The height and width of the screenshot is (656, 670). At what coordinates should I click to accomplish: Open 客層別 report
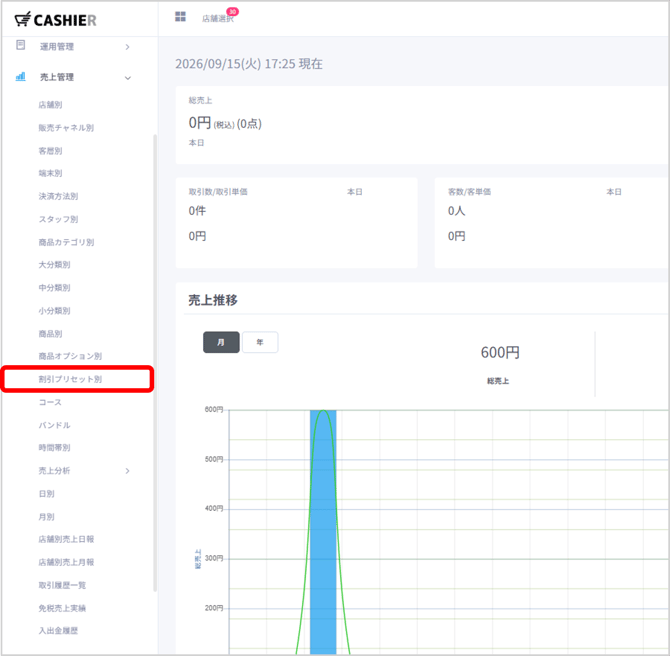point(50,151)
